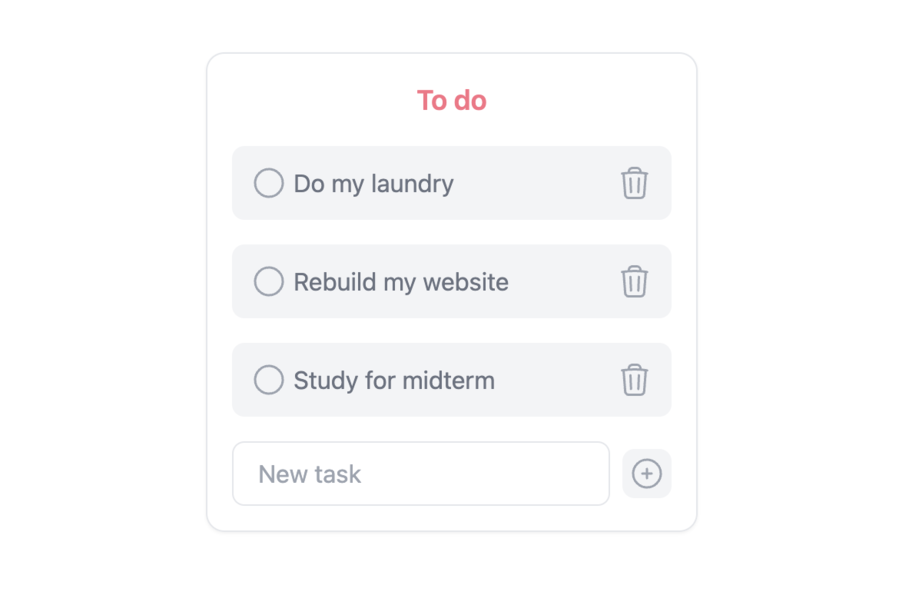The image size is (899, 600).
Task: Click the trash icon beside Study for midterm
Action: 635,380
